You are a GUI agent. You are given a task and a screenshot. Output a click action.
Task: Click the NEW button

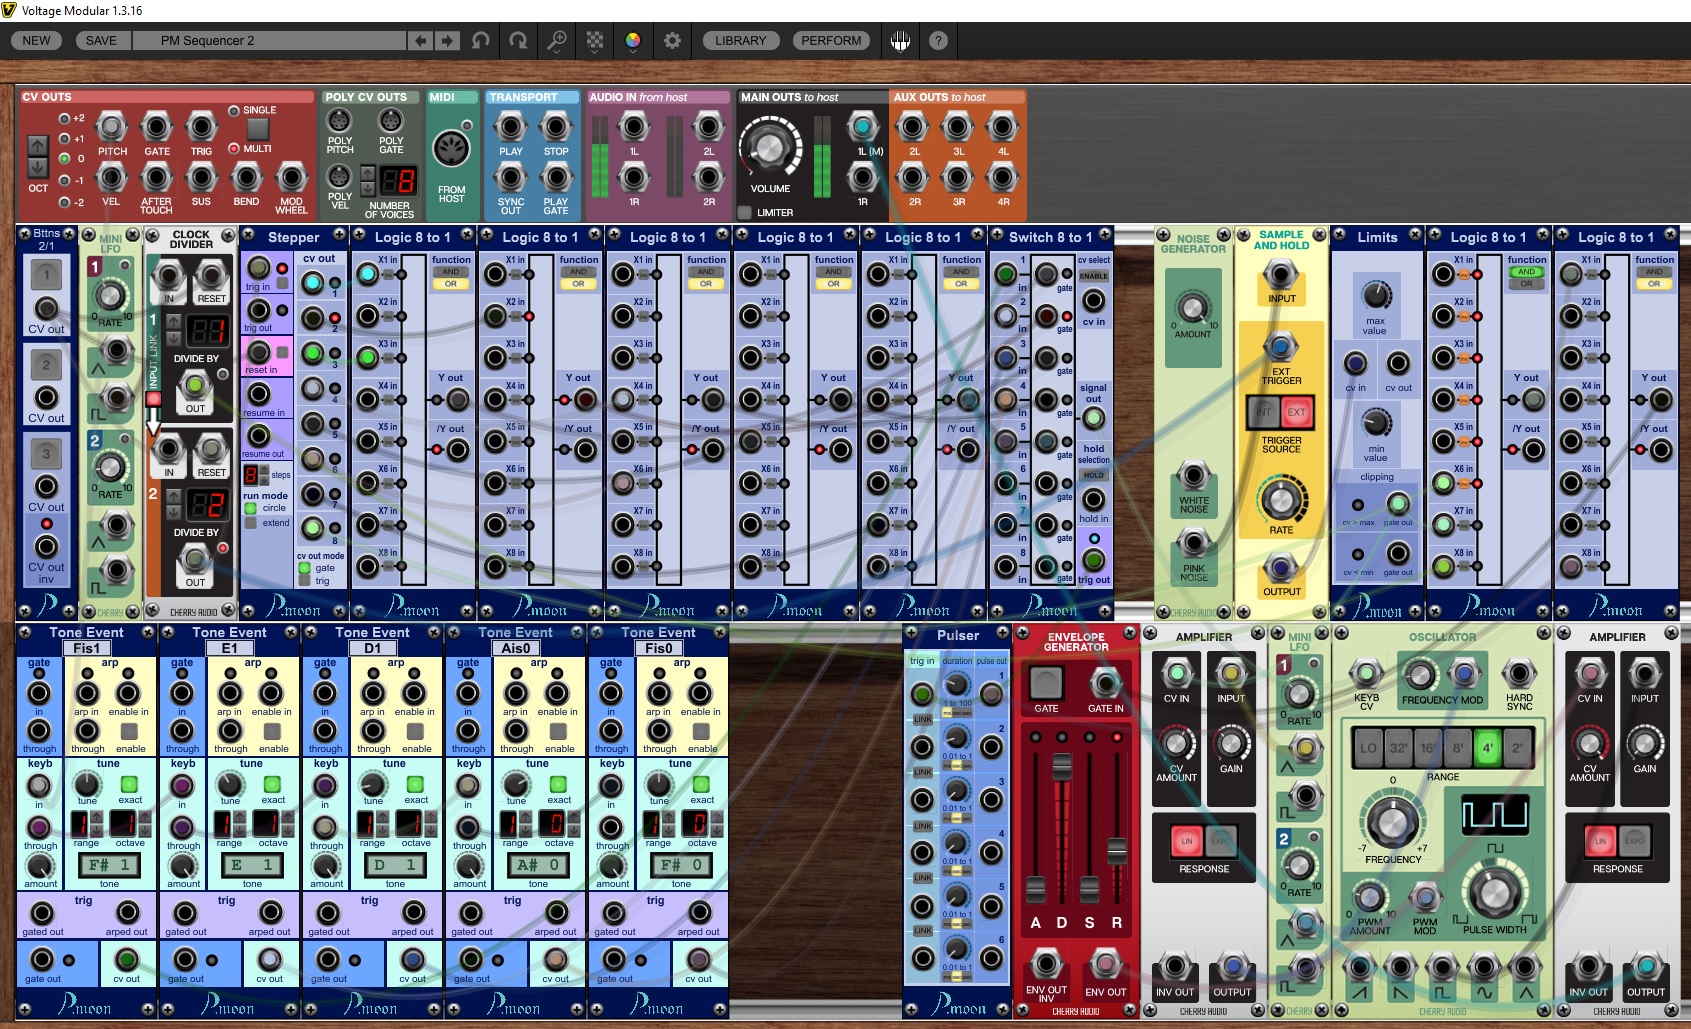(x=37, y=41)
